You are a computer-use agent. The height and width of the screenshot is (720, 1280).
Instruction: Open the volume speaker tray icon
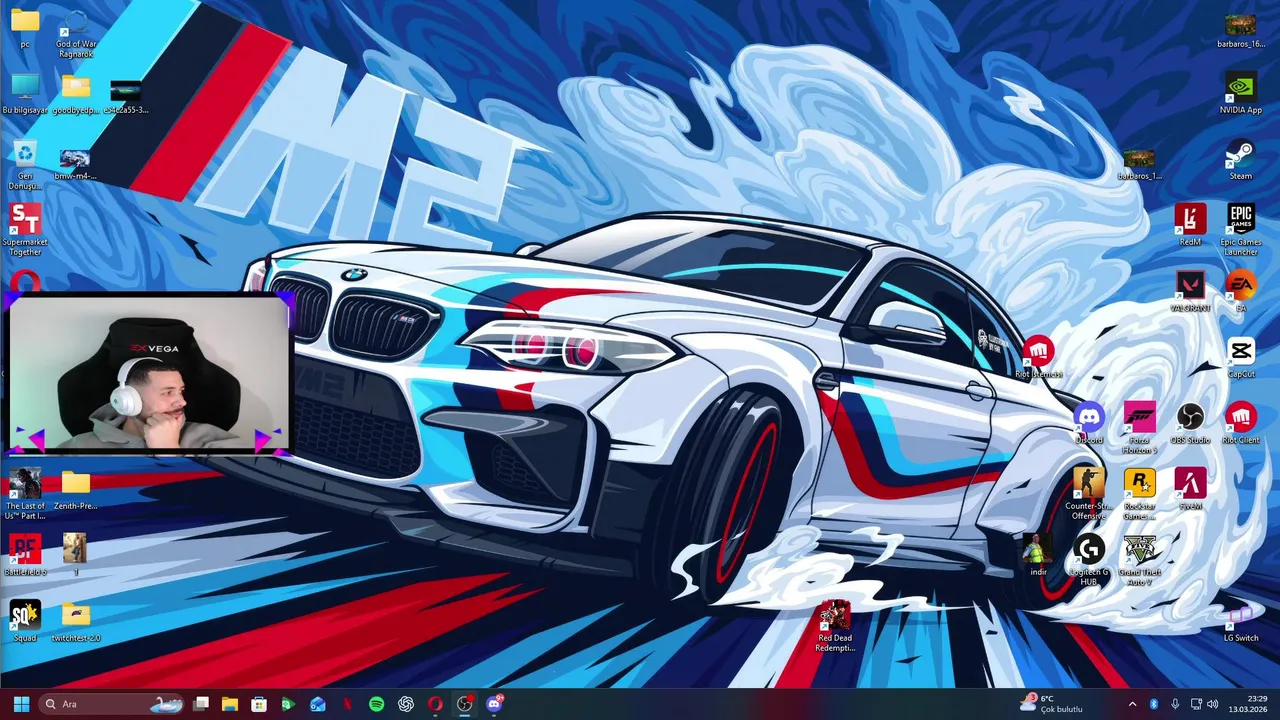coord(1212,704)
